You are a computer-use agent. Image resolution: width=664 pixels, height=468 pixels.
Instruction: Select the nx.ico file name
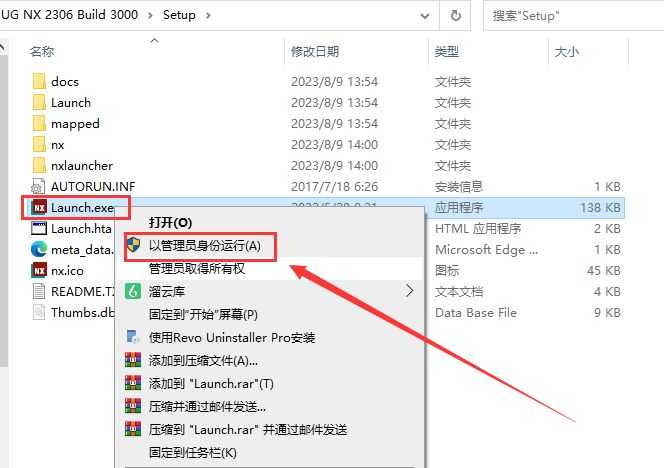pyautogui.click(x=67, y=270)
